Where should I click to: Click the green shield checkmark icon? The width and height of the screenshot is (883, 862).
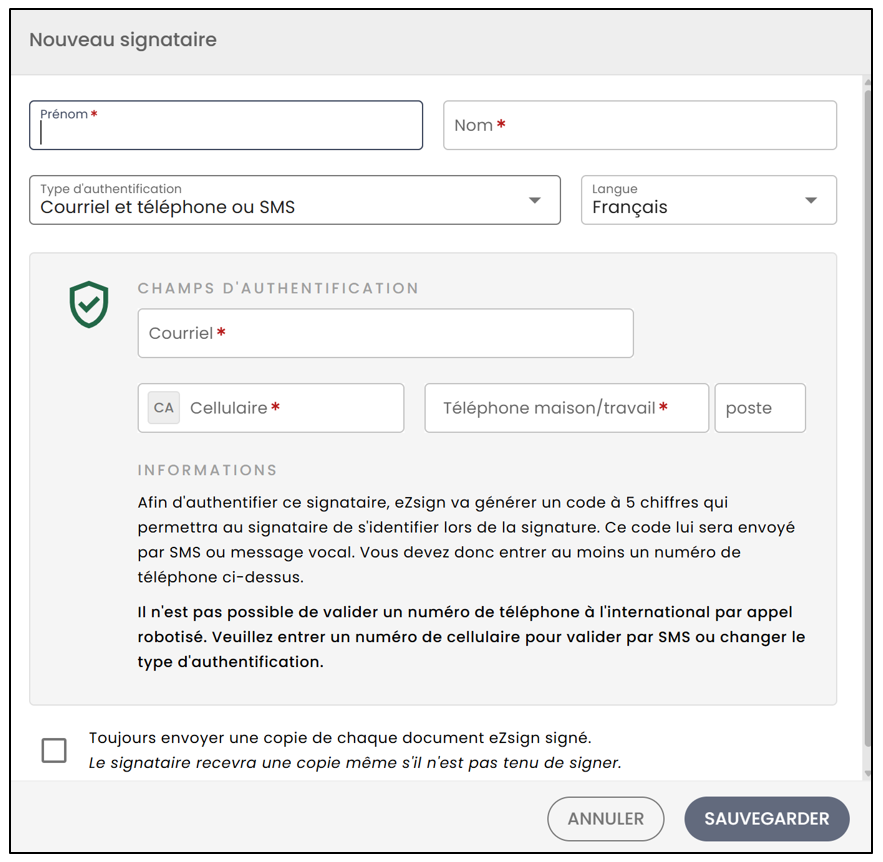(89, 305)
